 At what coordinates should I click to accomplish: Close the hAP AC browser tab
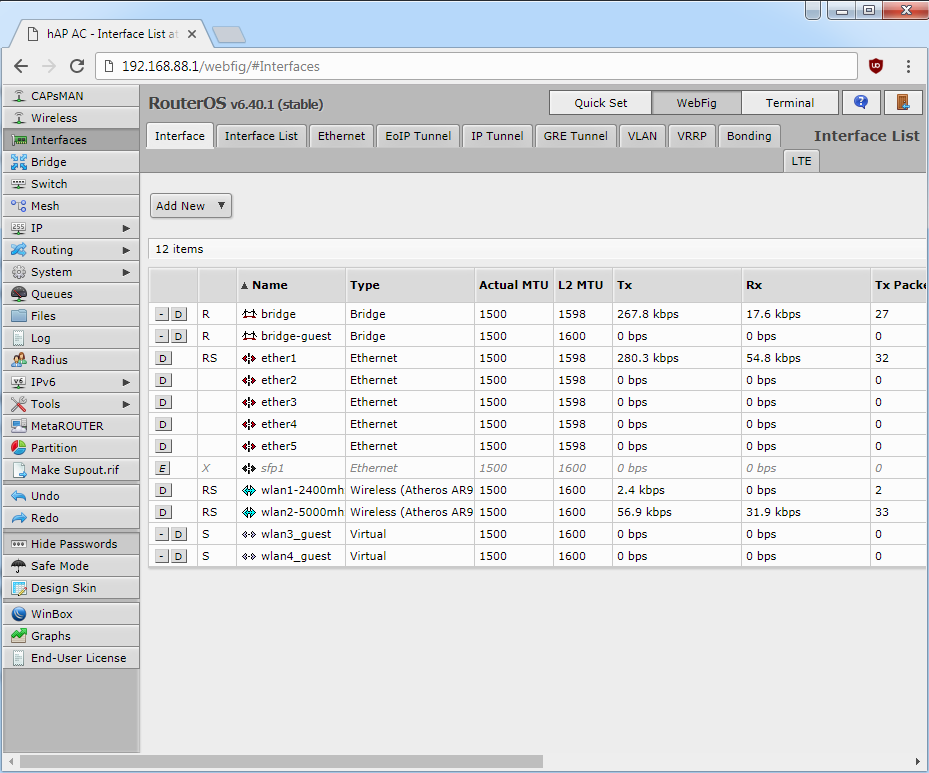click(191, 34)
